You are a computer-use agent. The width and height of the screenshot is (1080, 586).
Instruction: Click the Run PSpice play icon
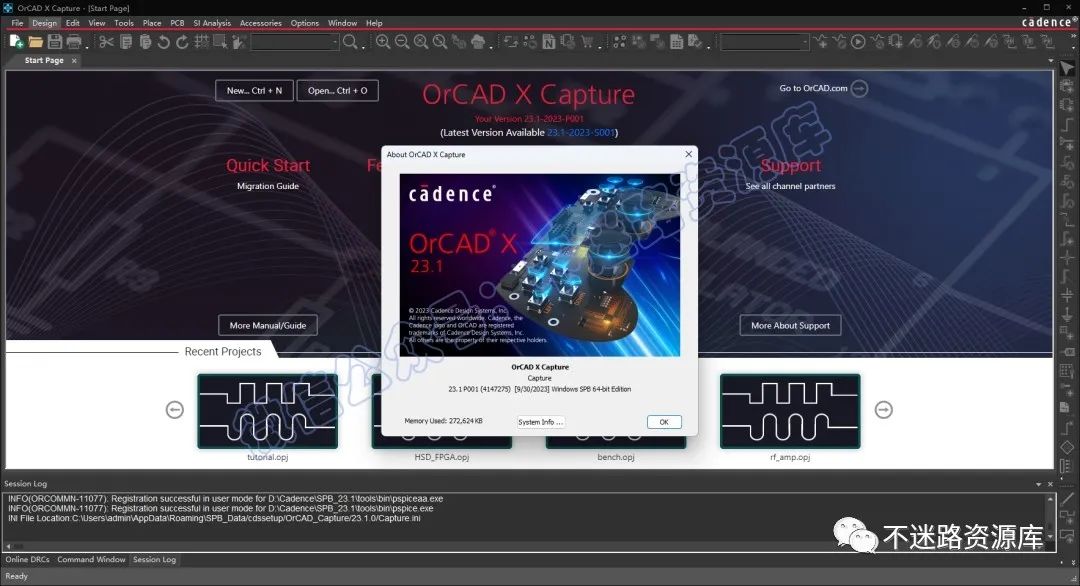(x=858, y=42)
